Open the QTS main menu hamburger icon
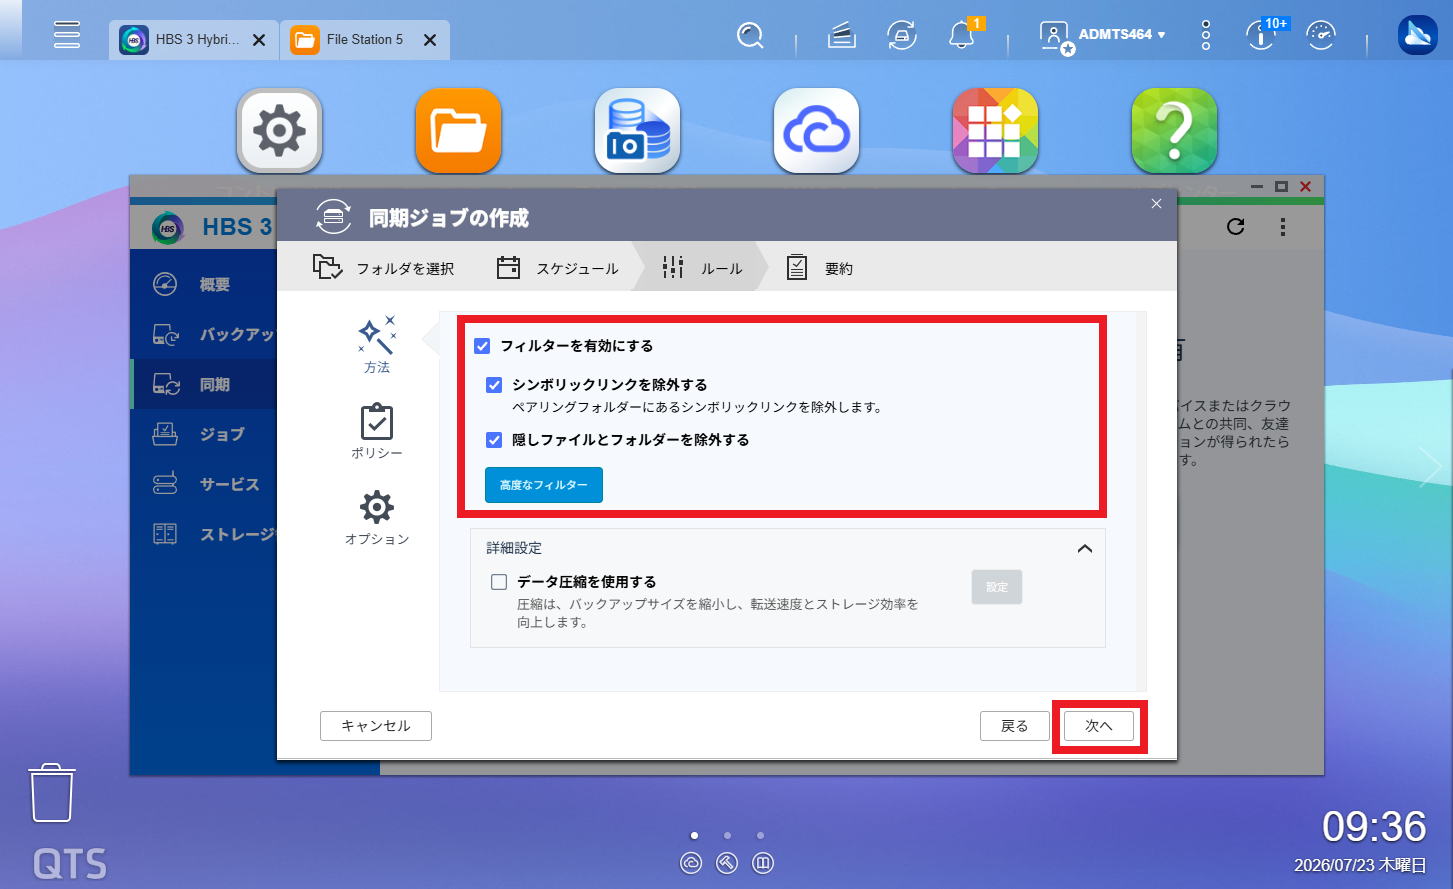 pyautogui.click(x=67, y=34)
